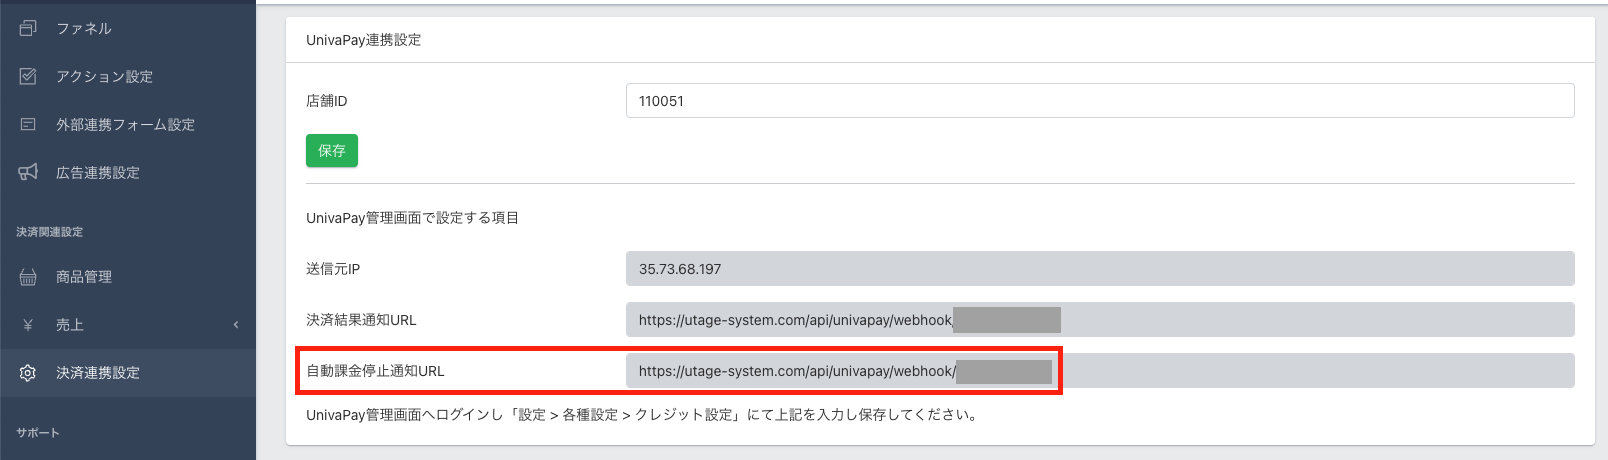Click the 送信元IP field showing 35.73.68.197
The image size is (1608, 460).
1099,269
